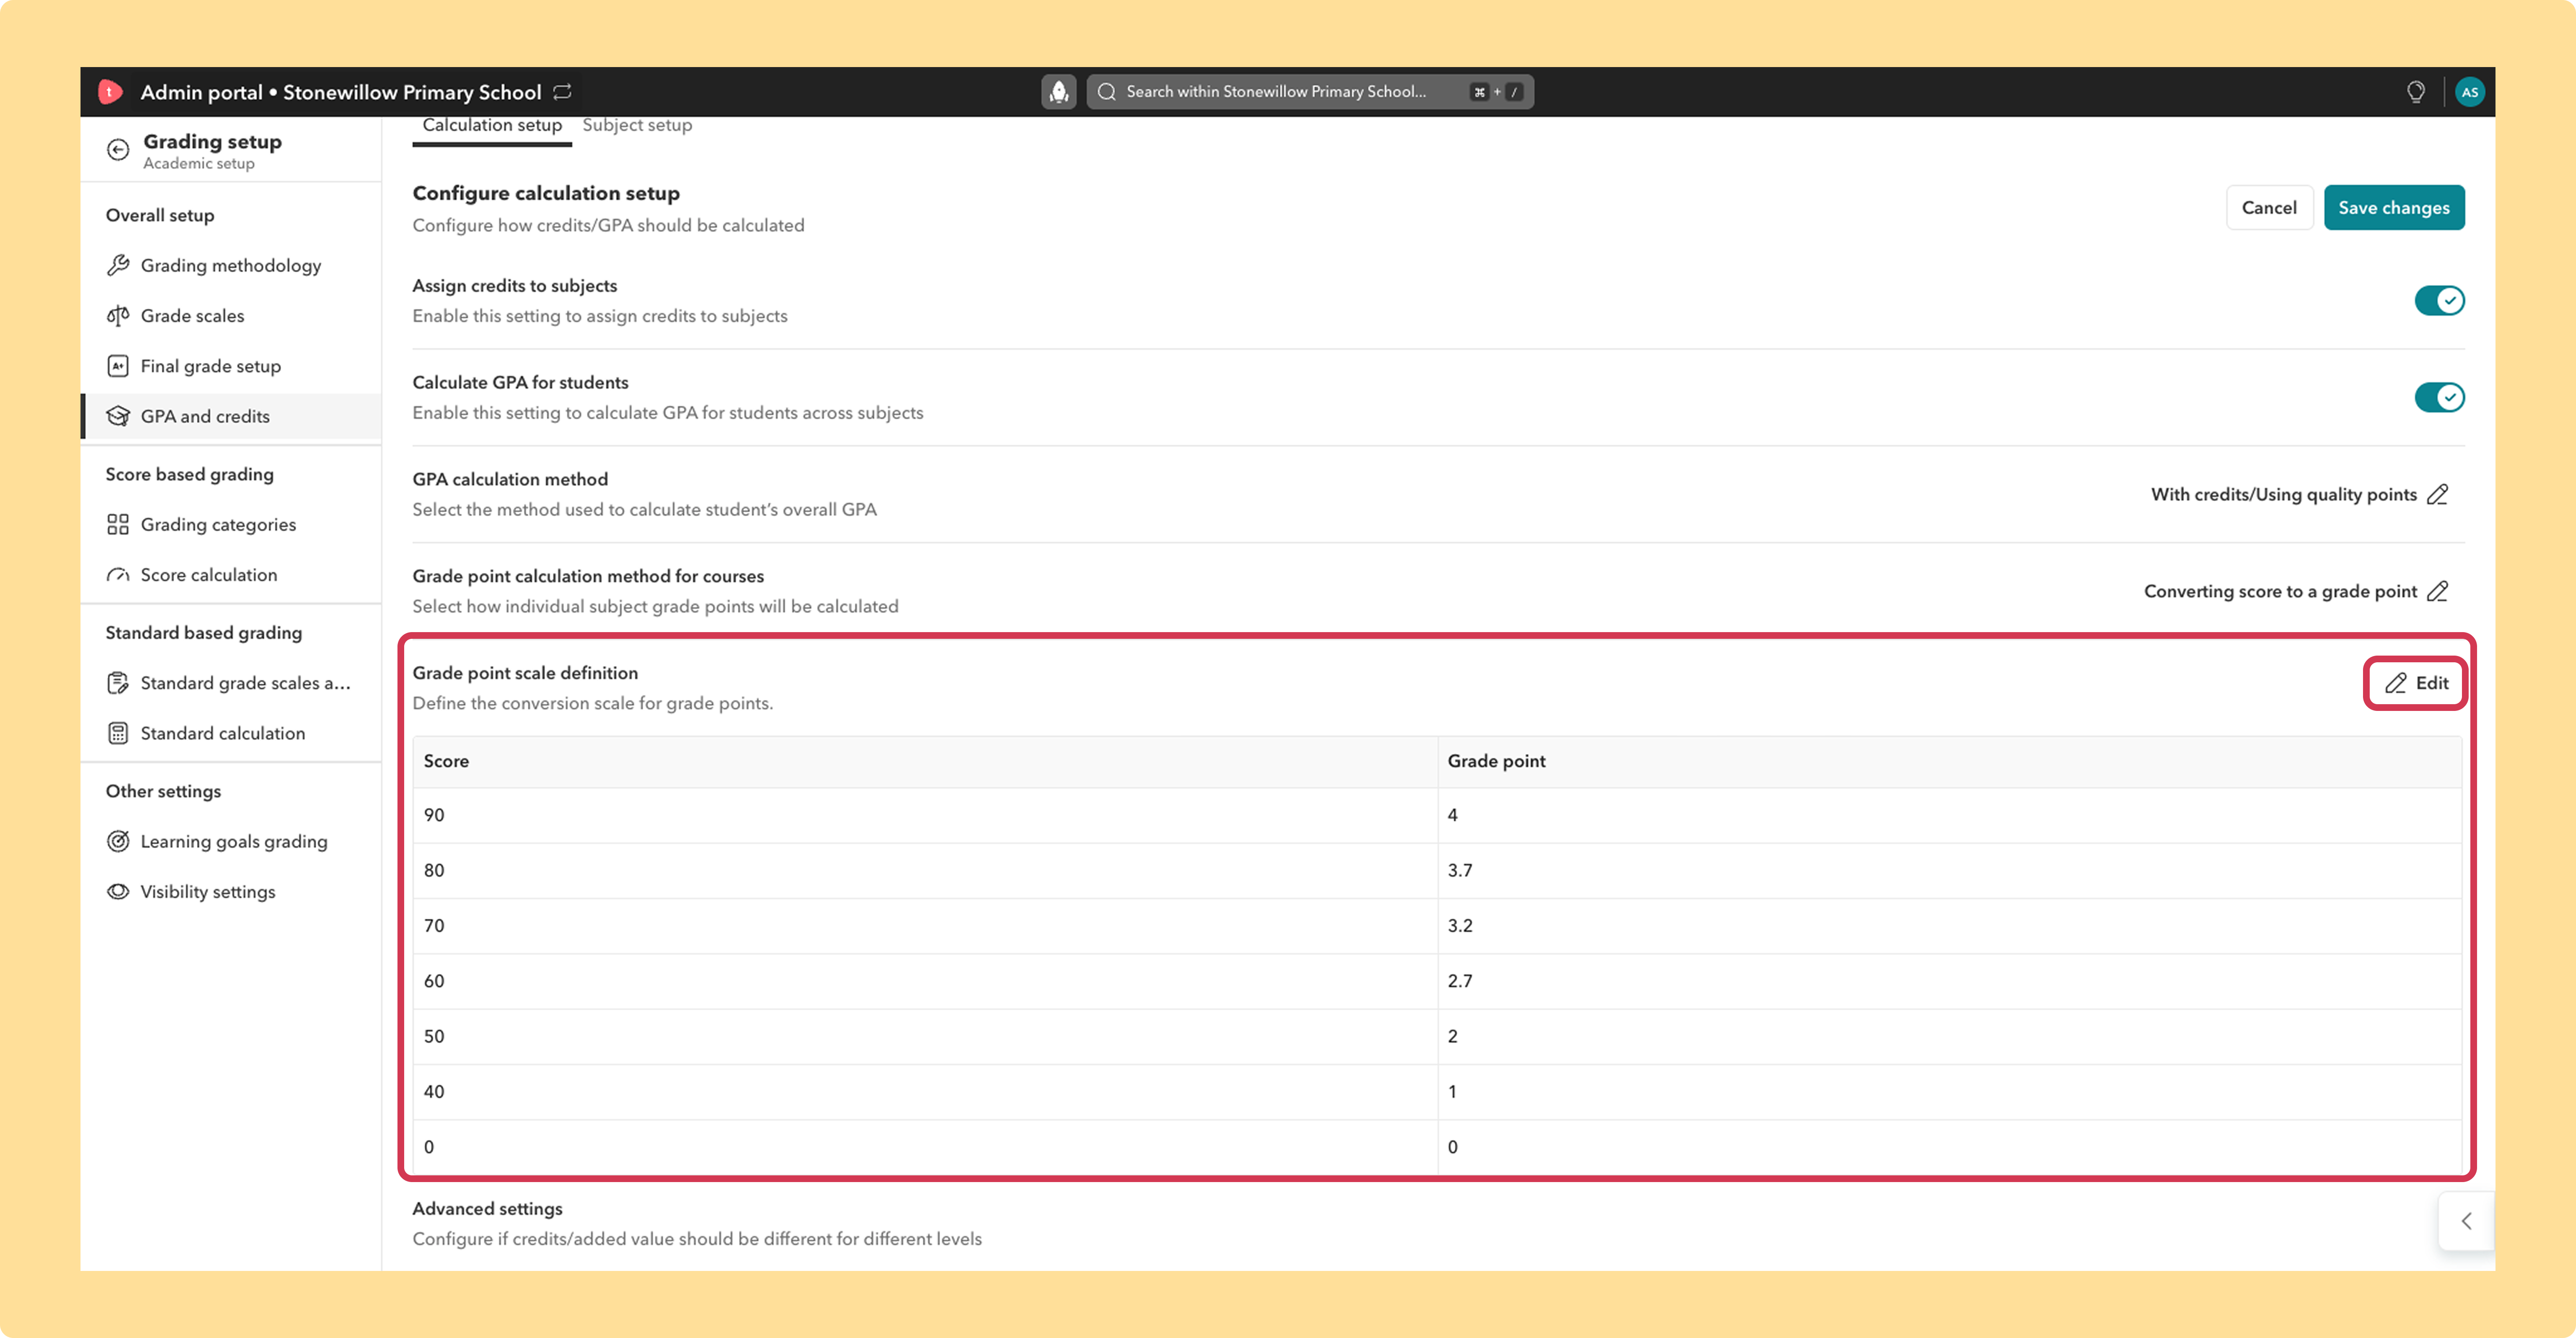Viewport: 2576px width, 1338px height.
Task: Click Advanced settings heading
Action: (487, 1209)
